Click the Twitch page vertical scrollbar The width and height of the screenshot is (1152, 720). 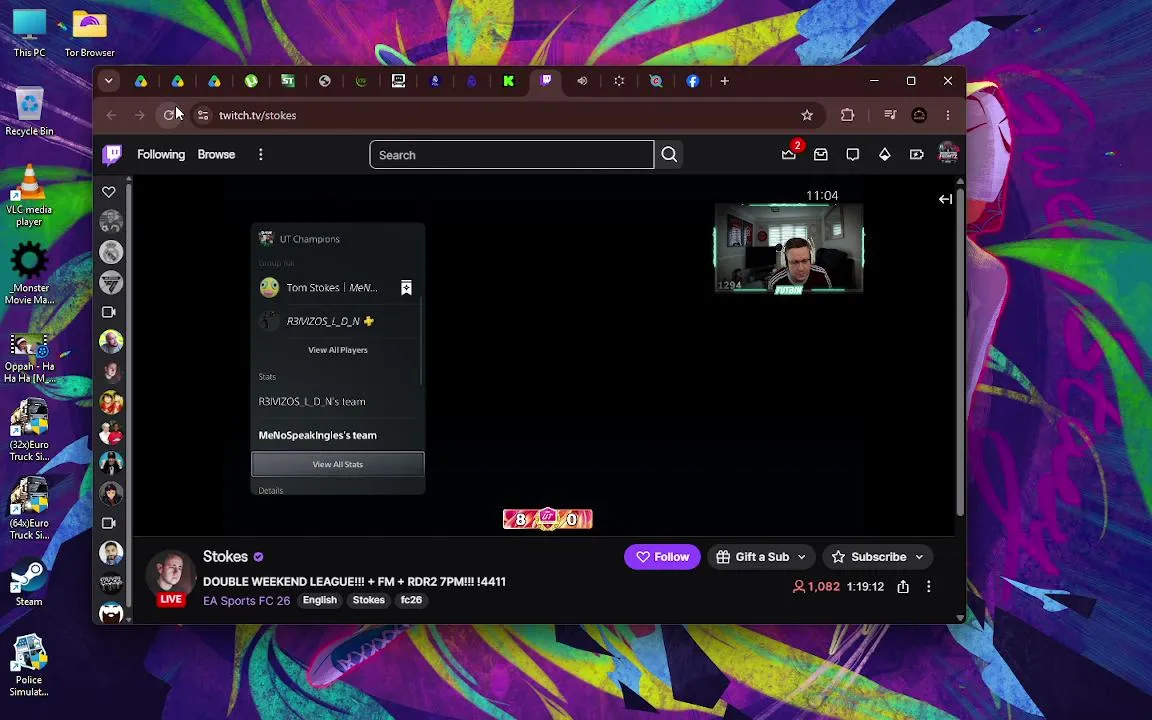[960, 353]
